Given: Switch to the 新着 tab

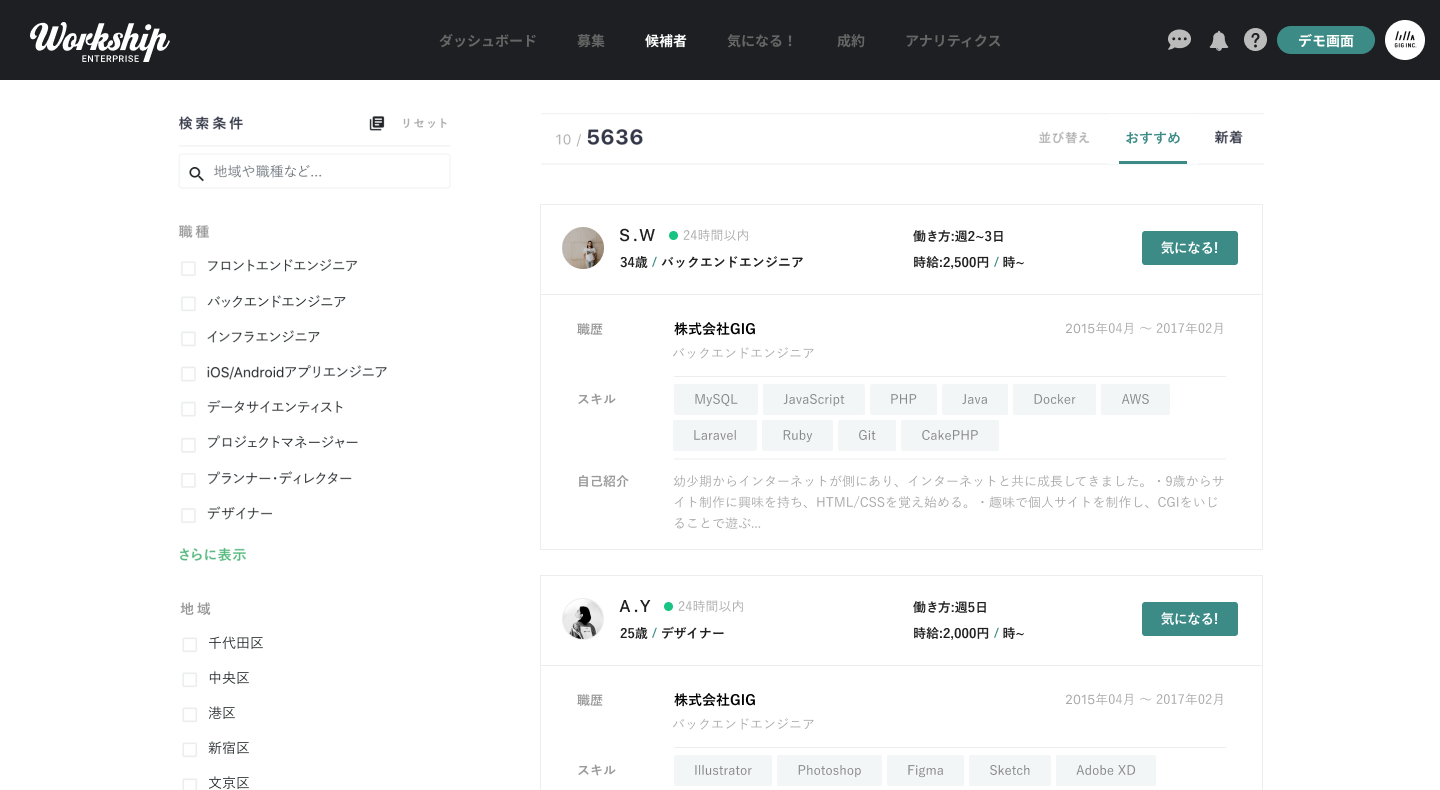Looking at the screenshot, I should [1228, 137].
